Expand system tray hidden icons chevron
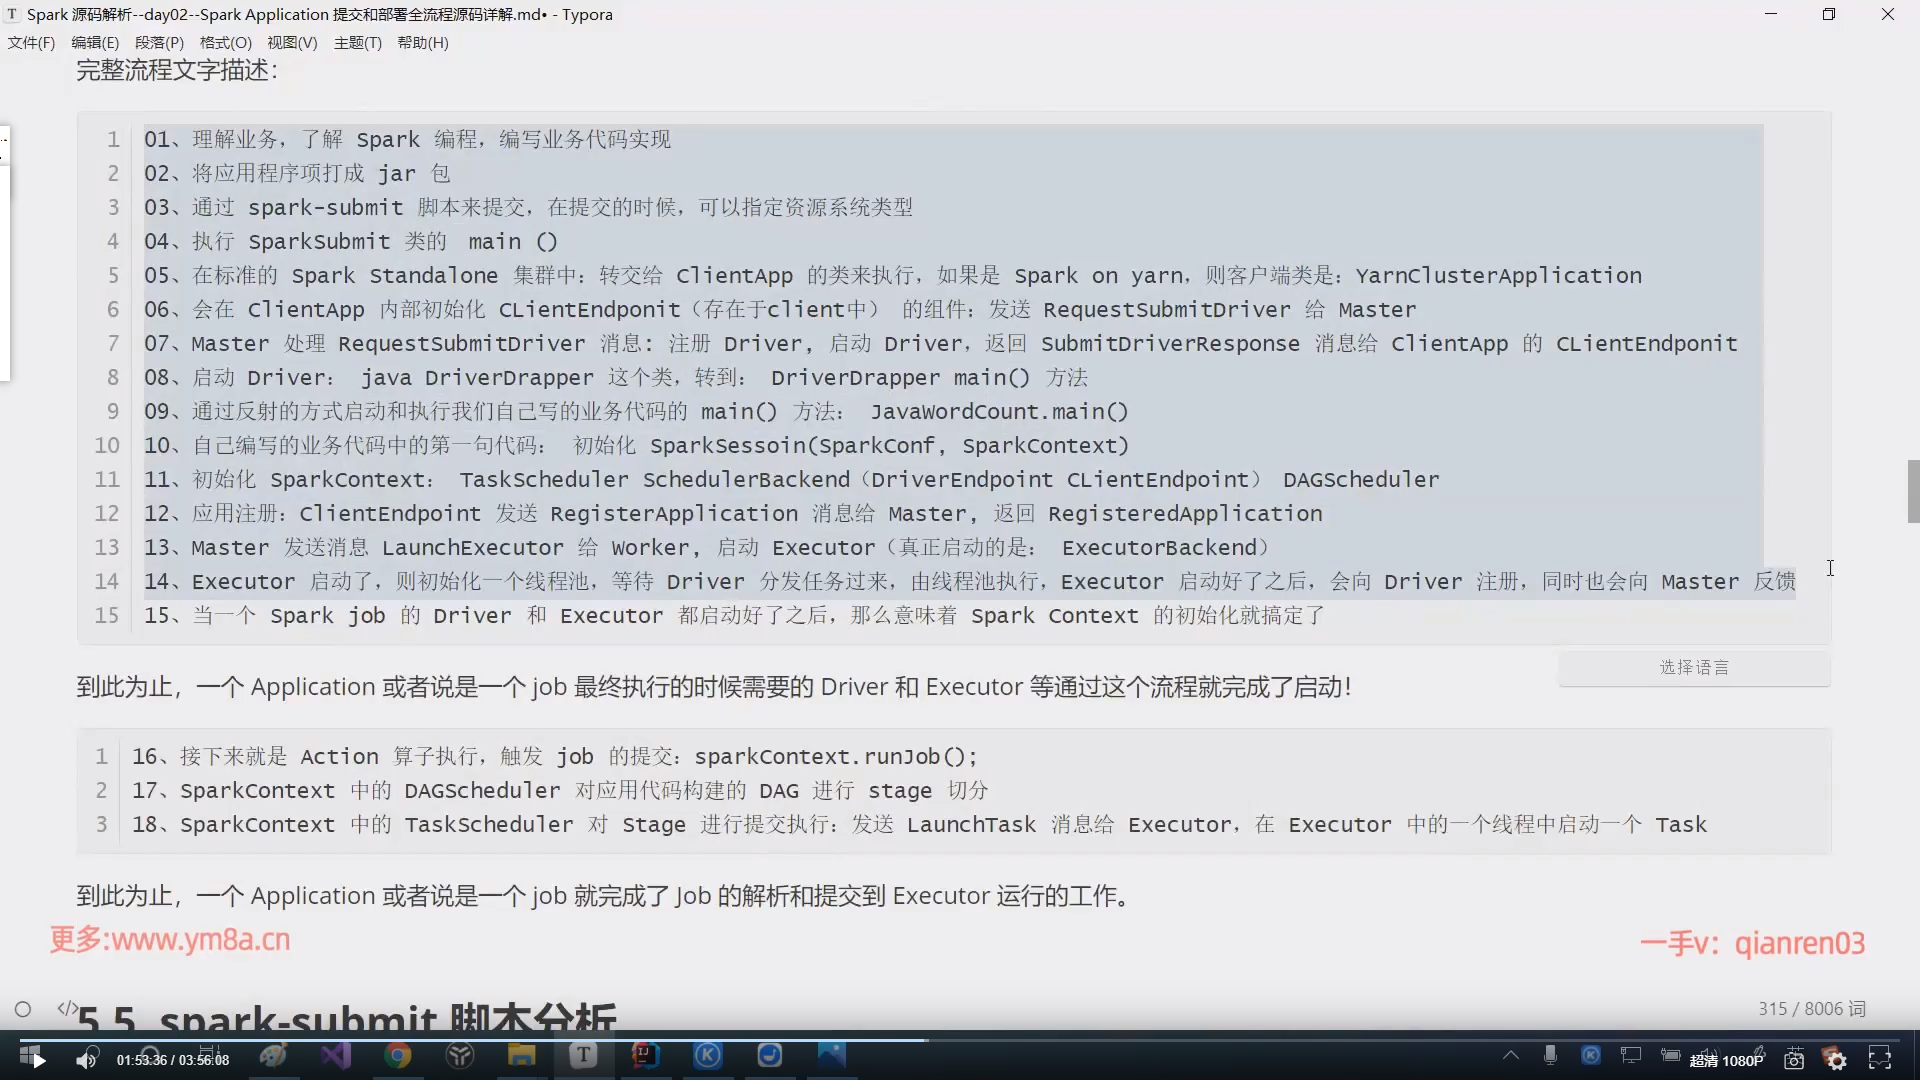 (x=1510, y=1055)
